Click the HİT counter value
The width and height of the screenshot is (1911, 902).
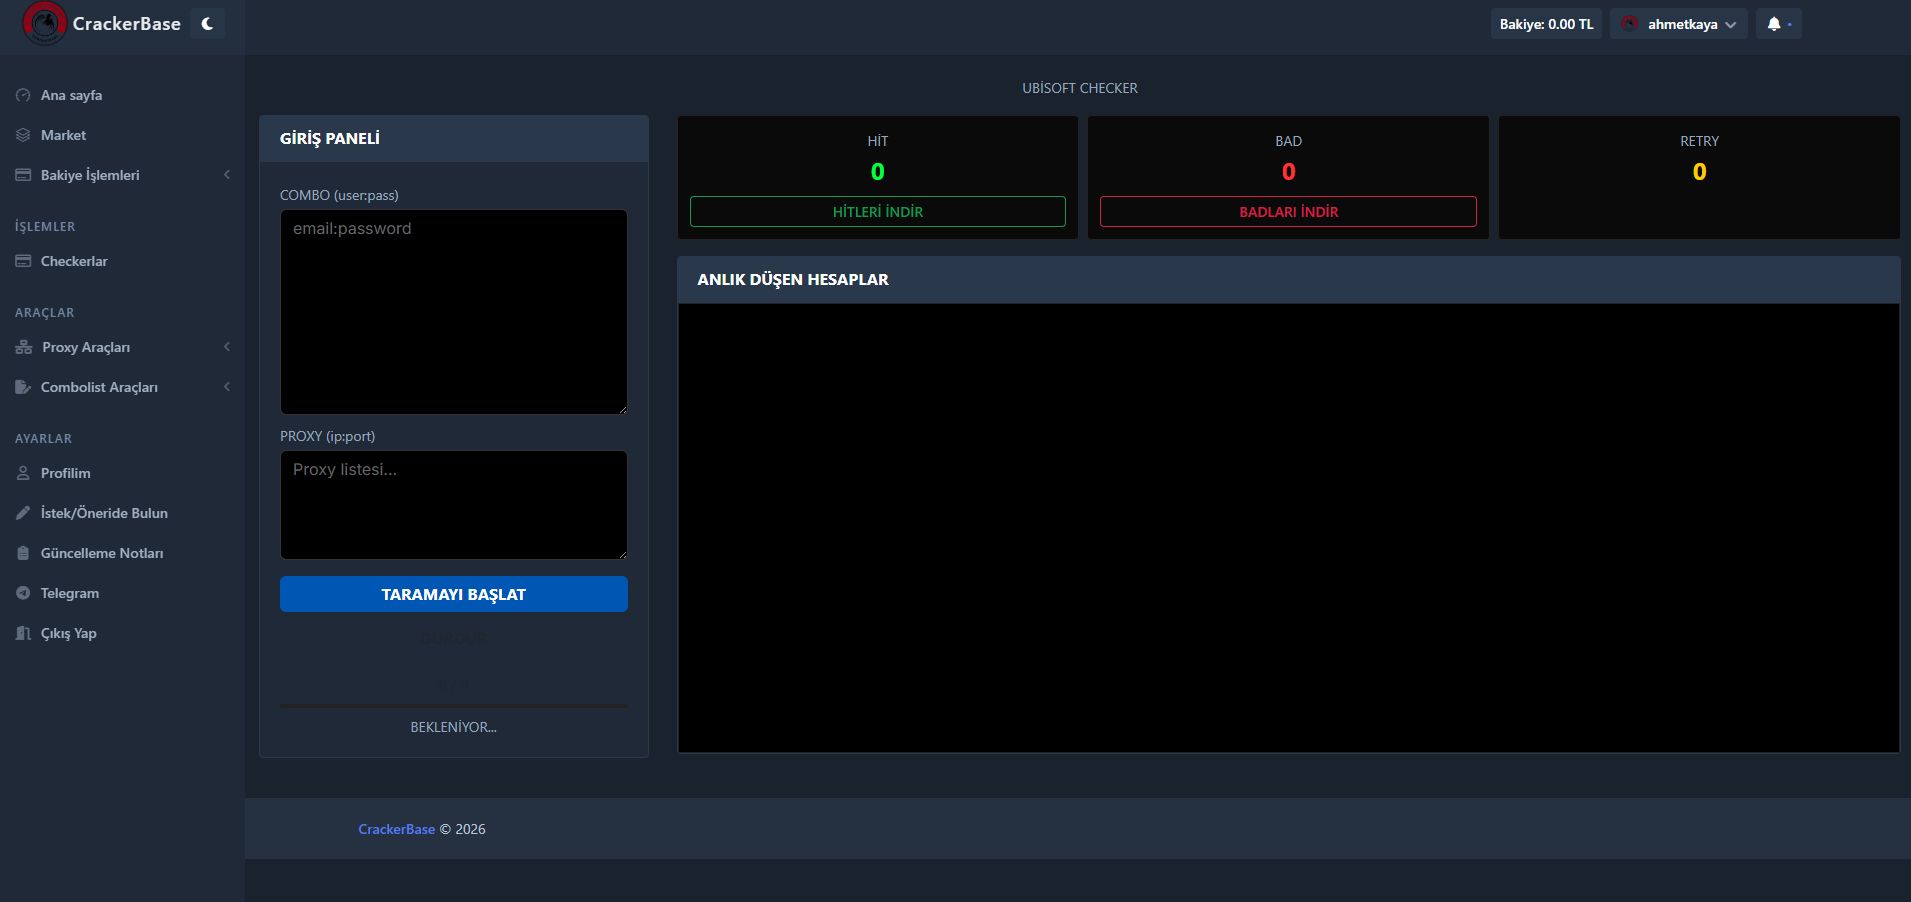(877, 172)
